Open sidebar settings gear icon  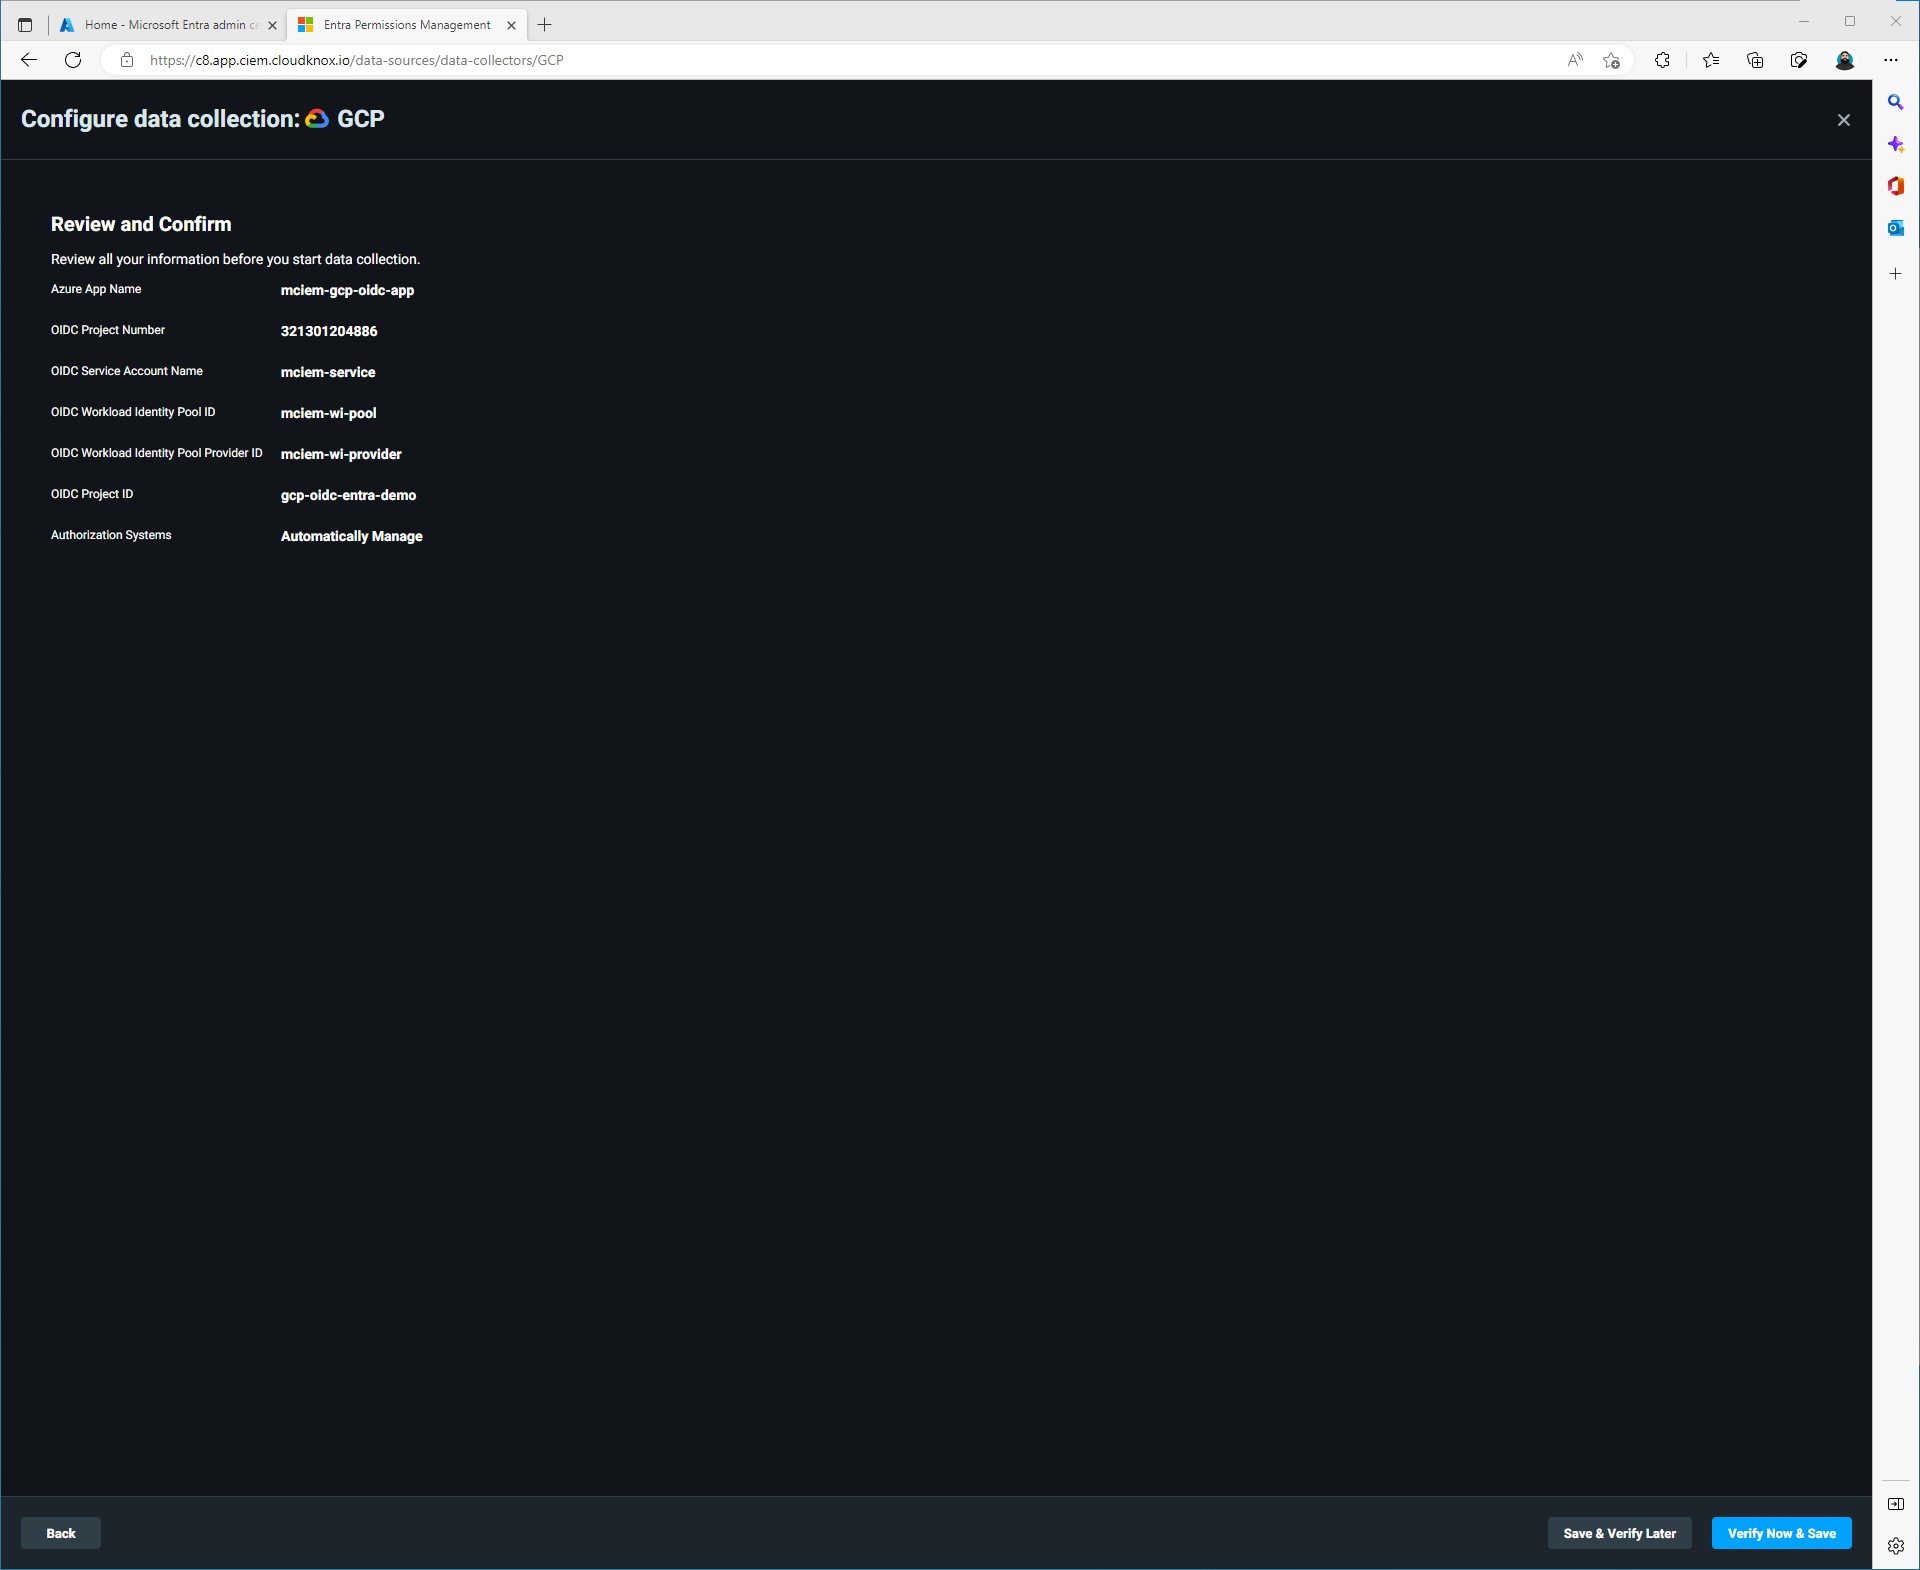coord(1895,1546)
